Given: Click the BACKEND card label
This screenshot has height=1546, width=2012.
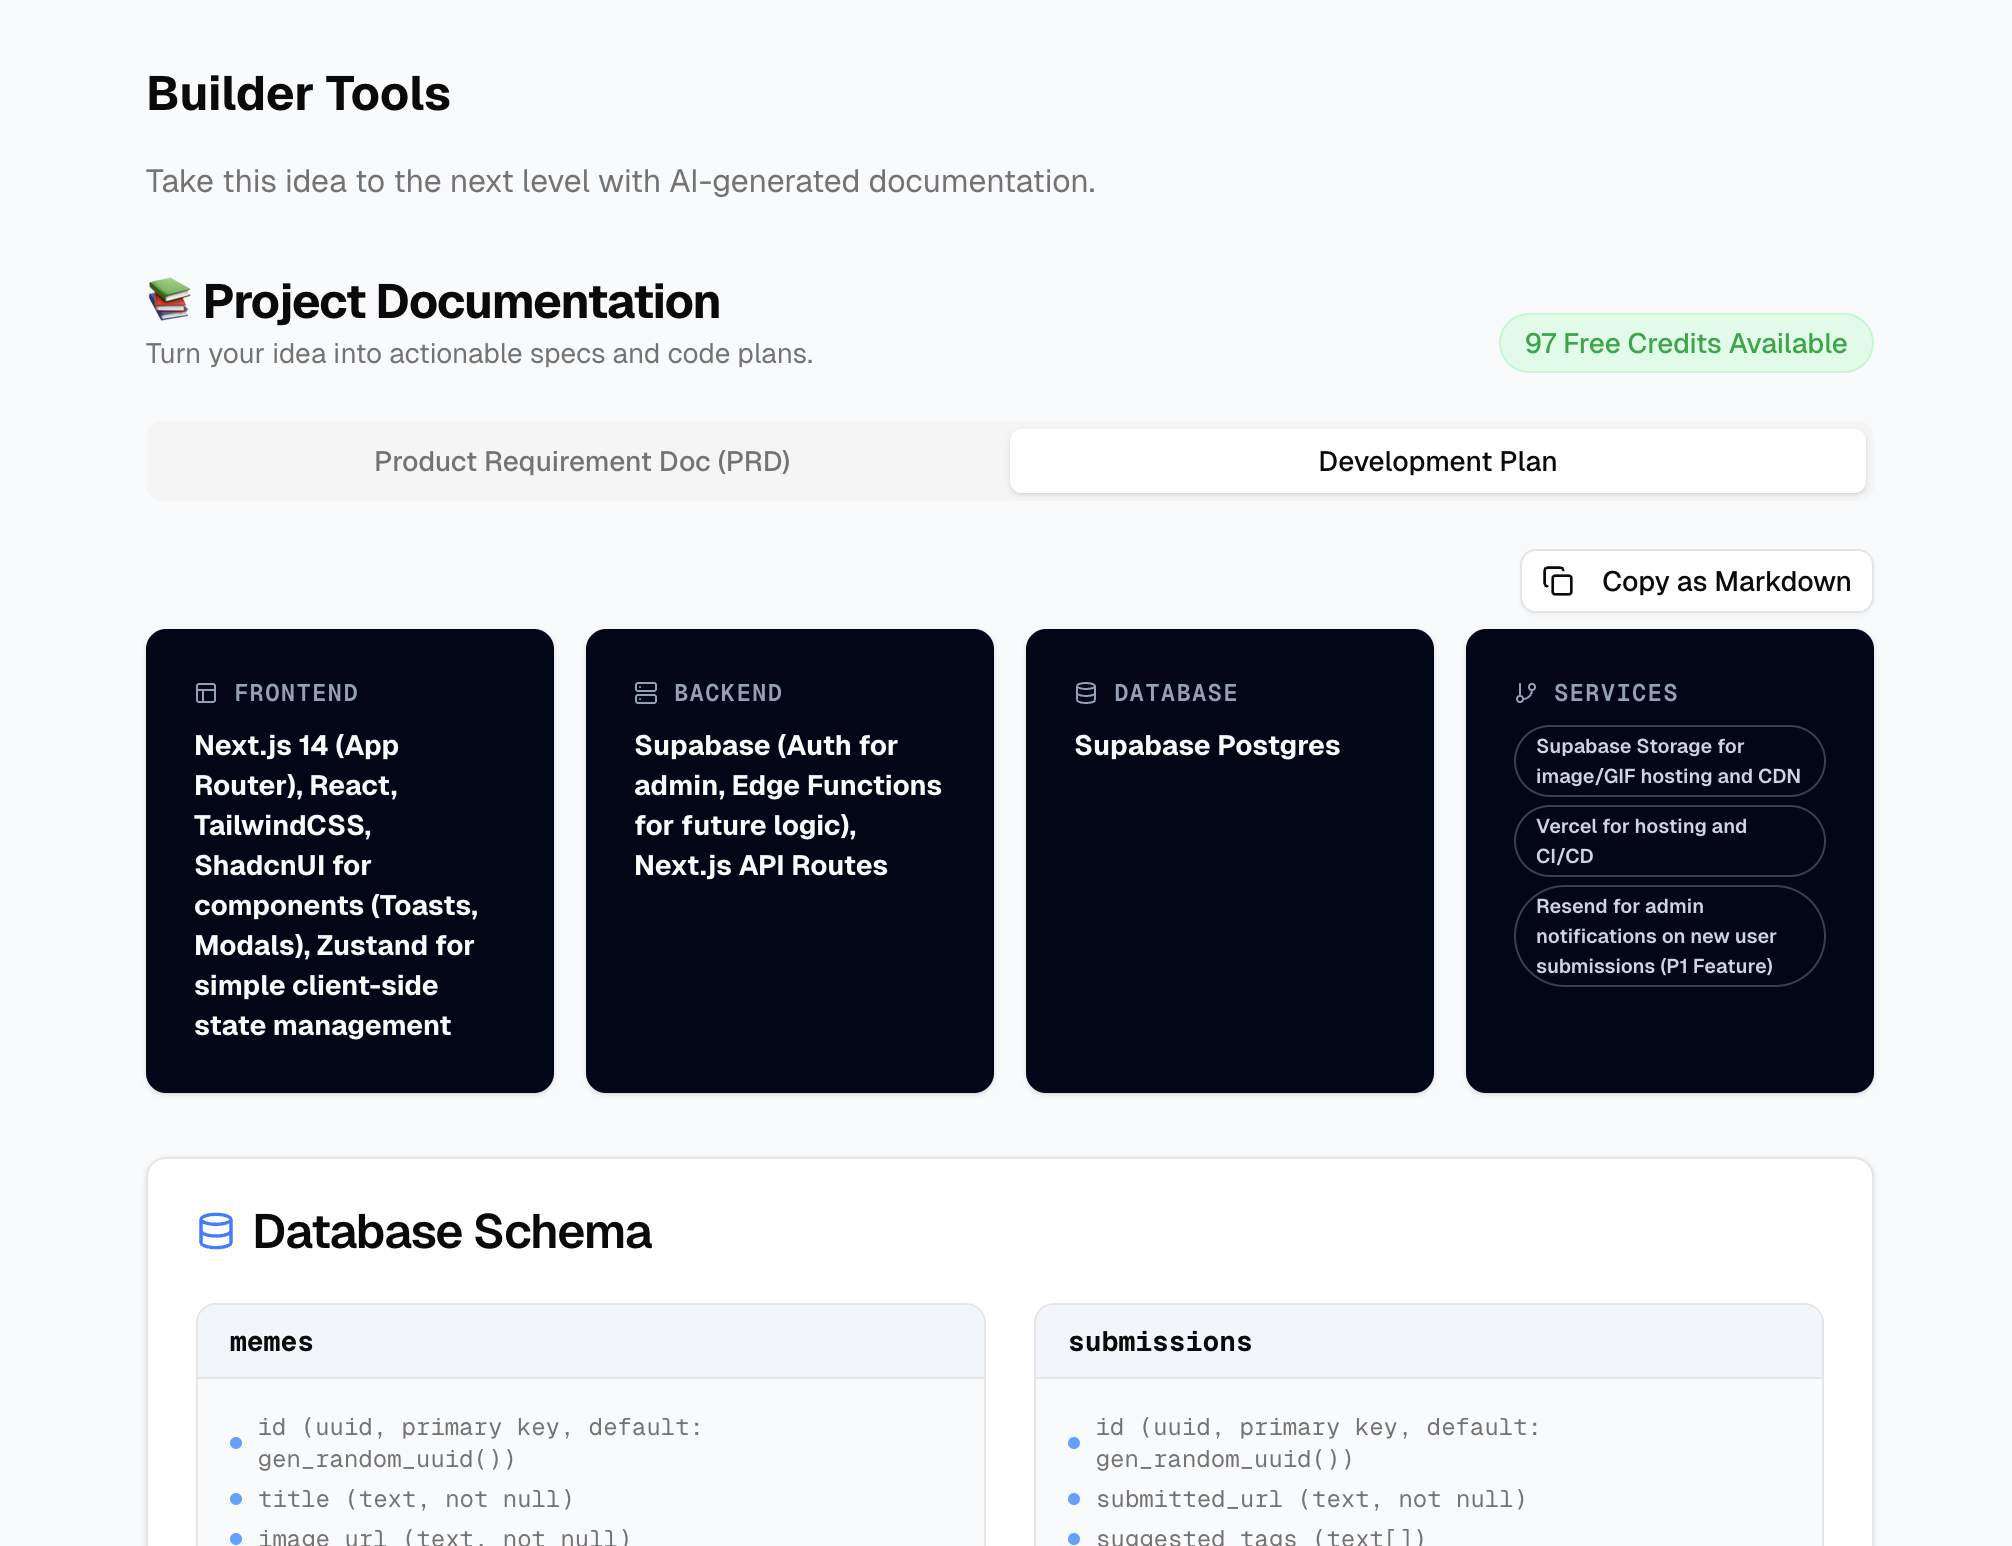Looking at the screenshot, I should (x=728, y=693).
